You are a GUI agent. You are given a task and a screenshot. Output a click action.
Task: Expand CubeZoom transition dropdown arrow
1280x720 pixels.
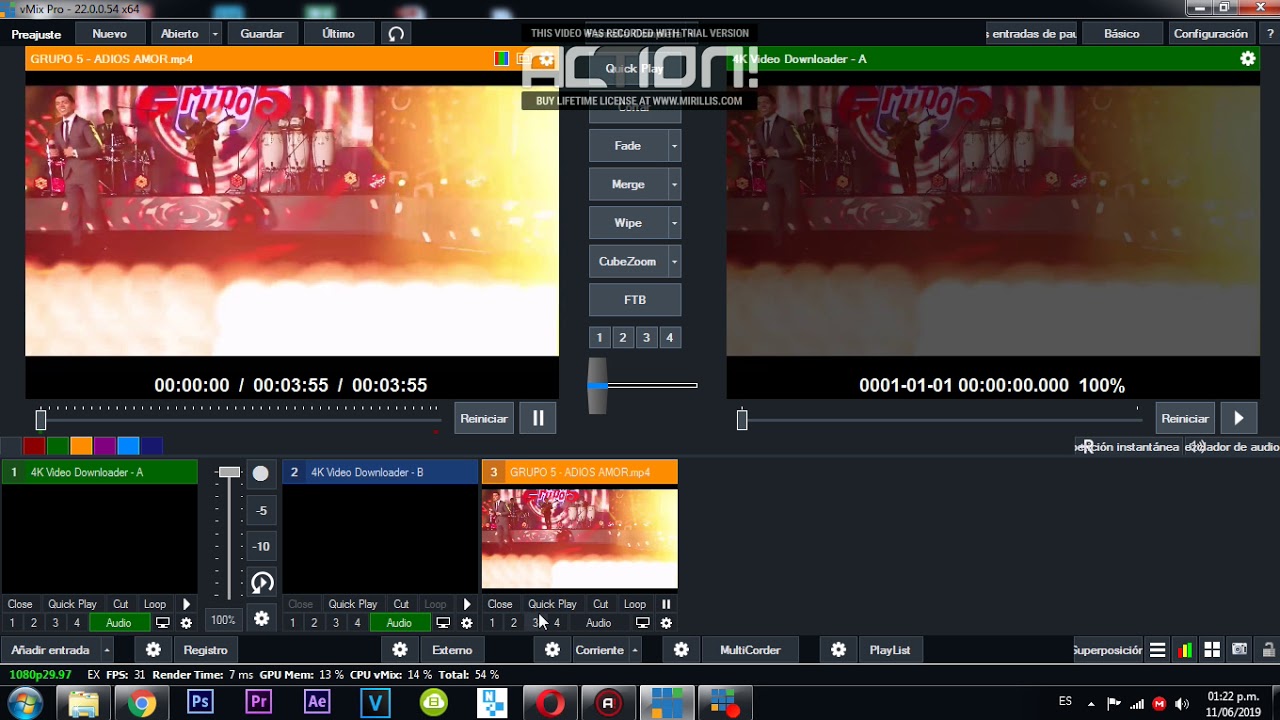[x=674, y=262]
